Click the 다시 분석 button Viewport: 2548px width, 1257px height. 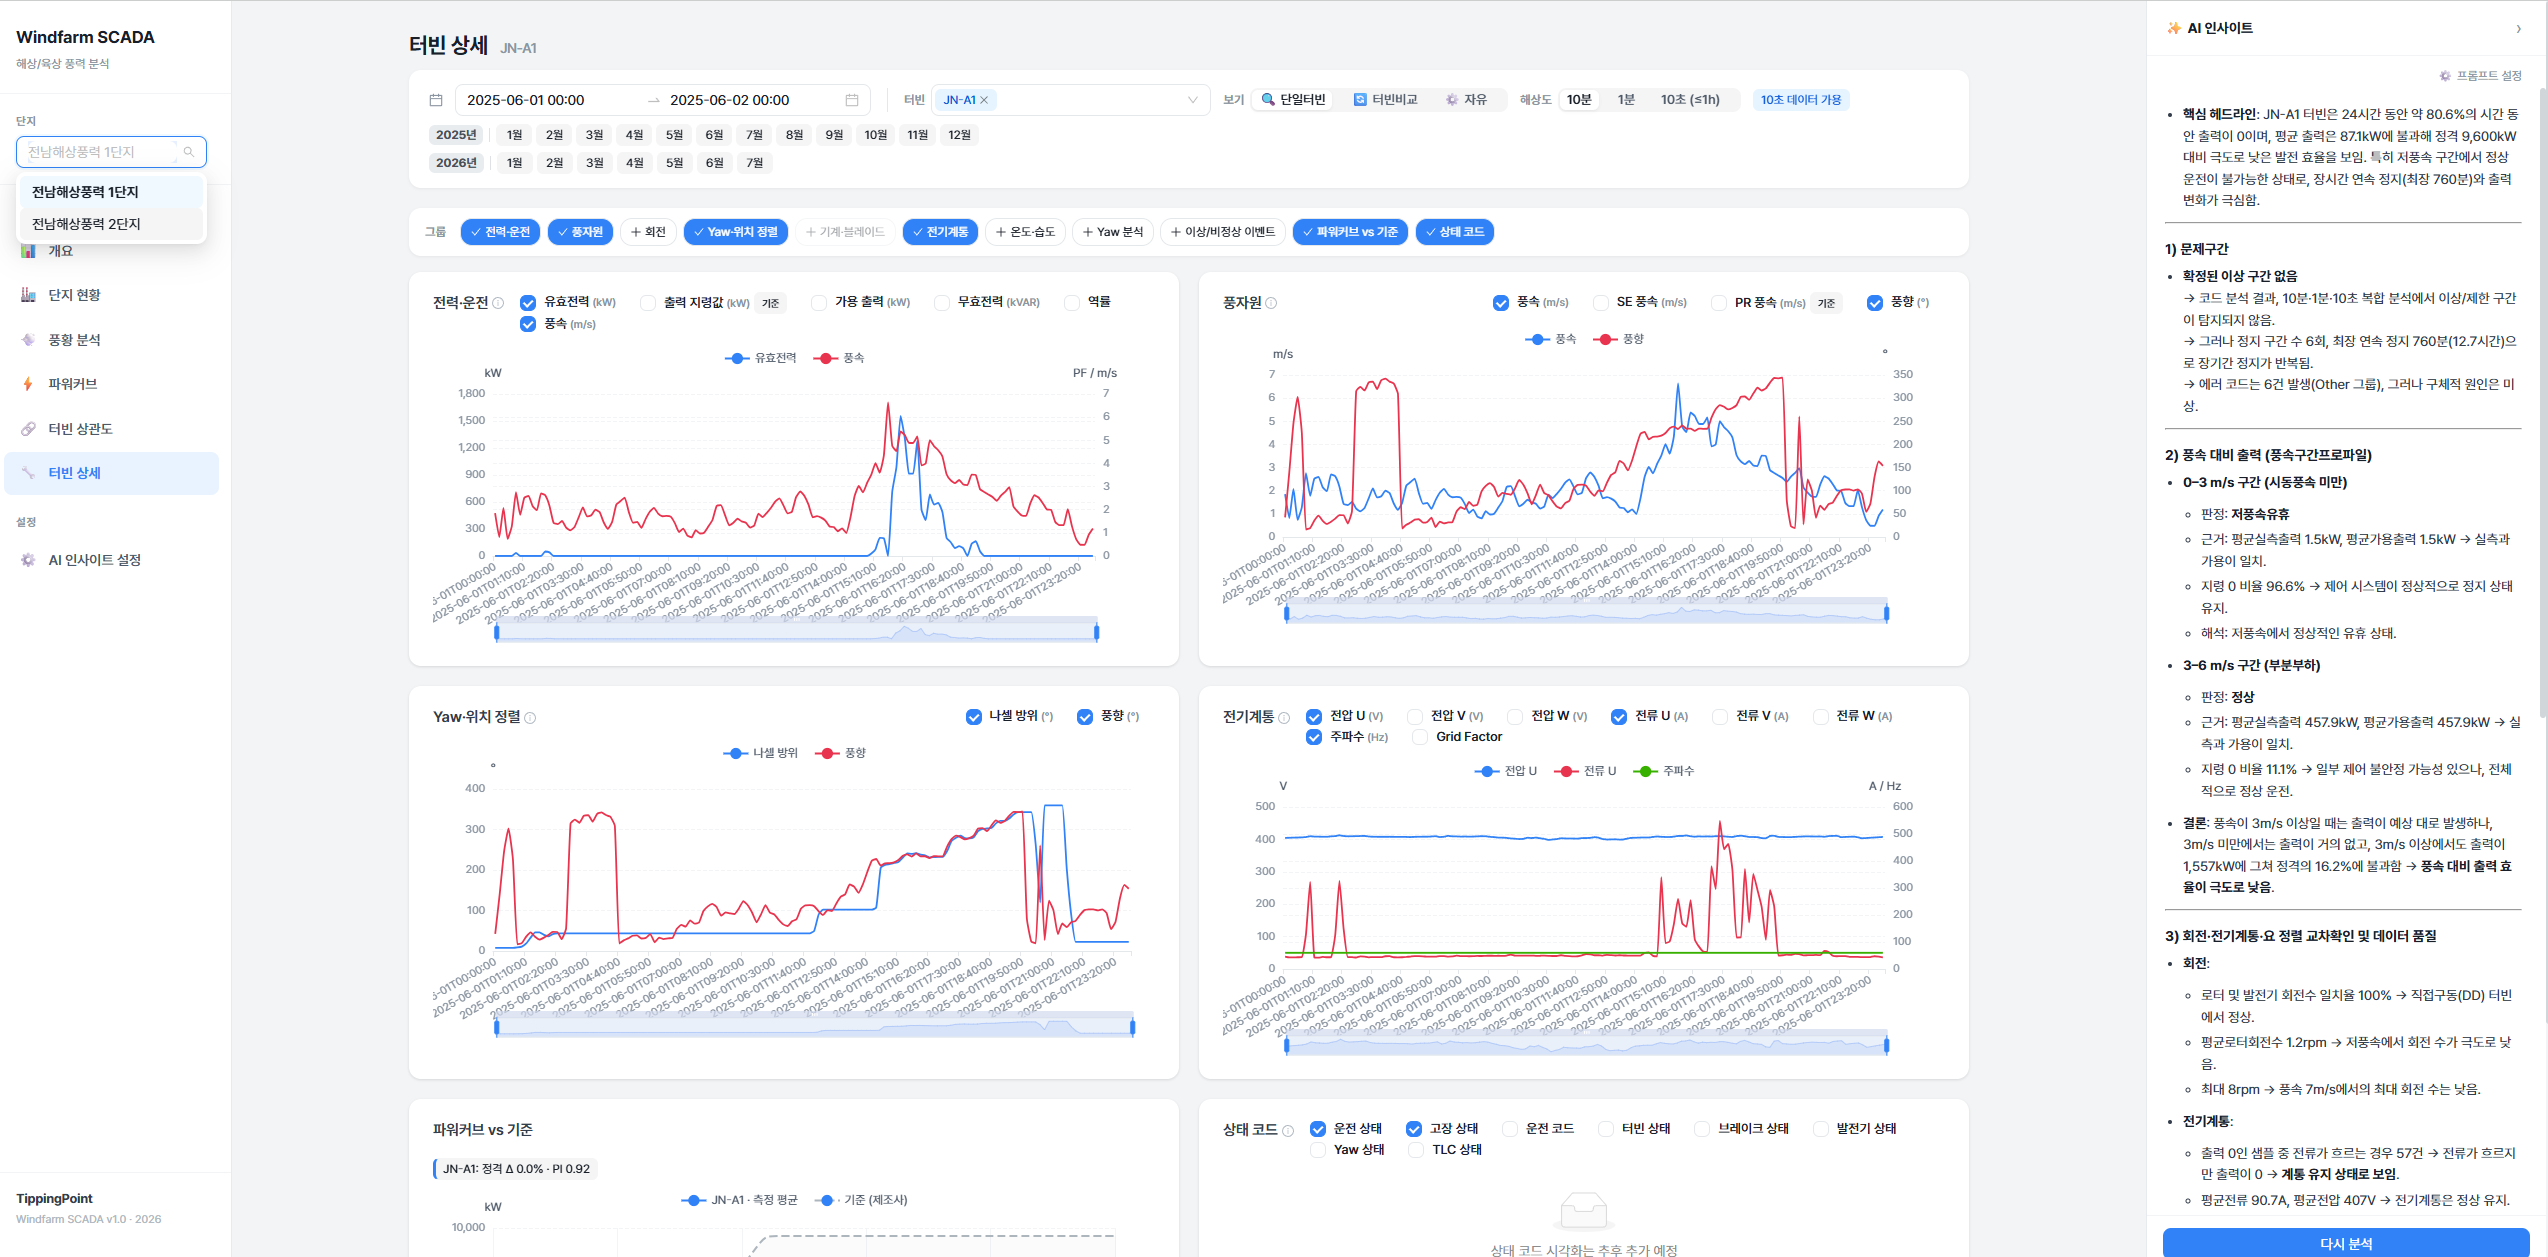point(2345,1243)
